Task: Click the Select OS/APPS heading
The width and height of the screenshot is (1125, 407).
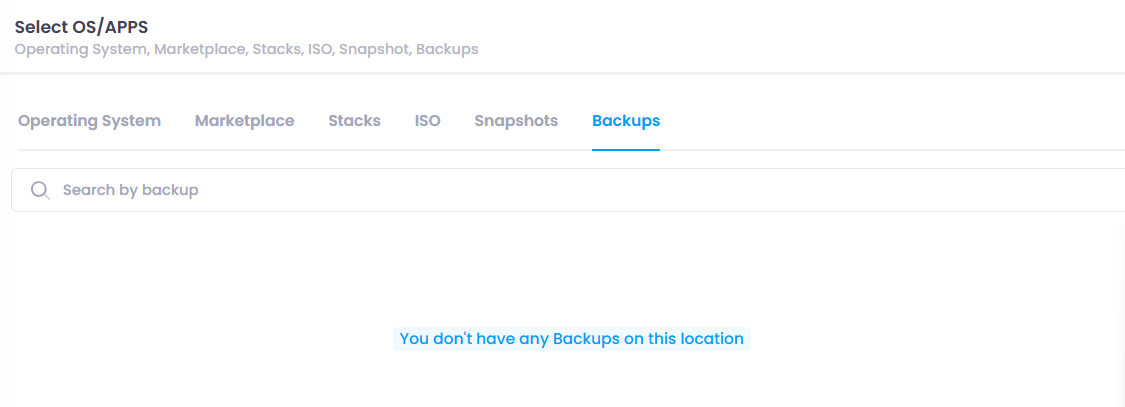Action: coord(82,27)
